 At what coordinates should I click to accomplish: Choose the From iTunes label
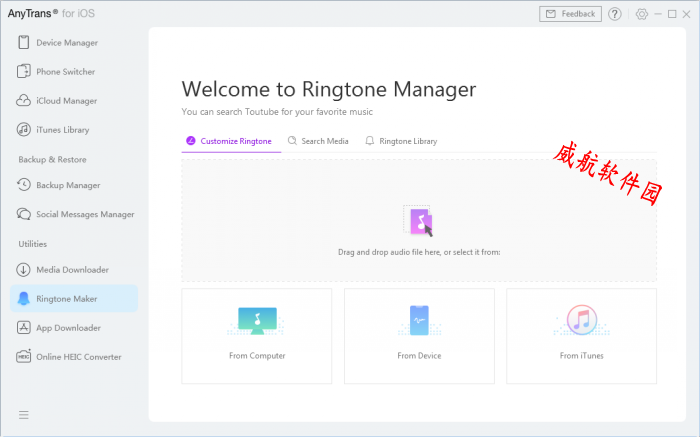click(582, 356)
